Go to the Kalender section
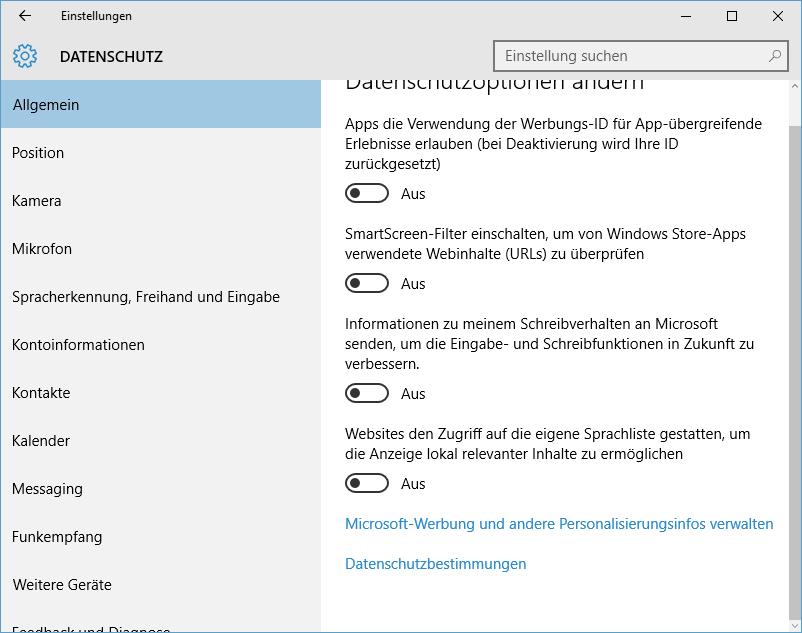The width and height of the screenshot is (802, 633). click(161, 441)
